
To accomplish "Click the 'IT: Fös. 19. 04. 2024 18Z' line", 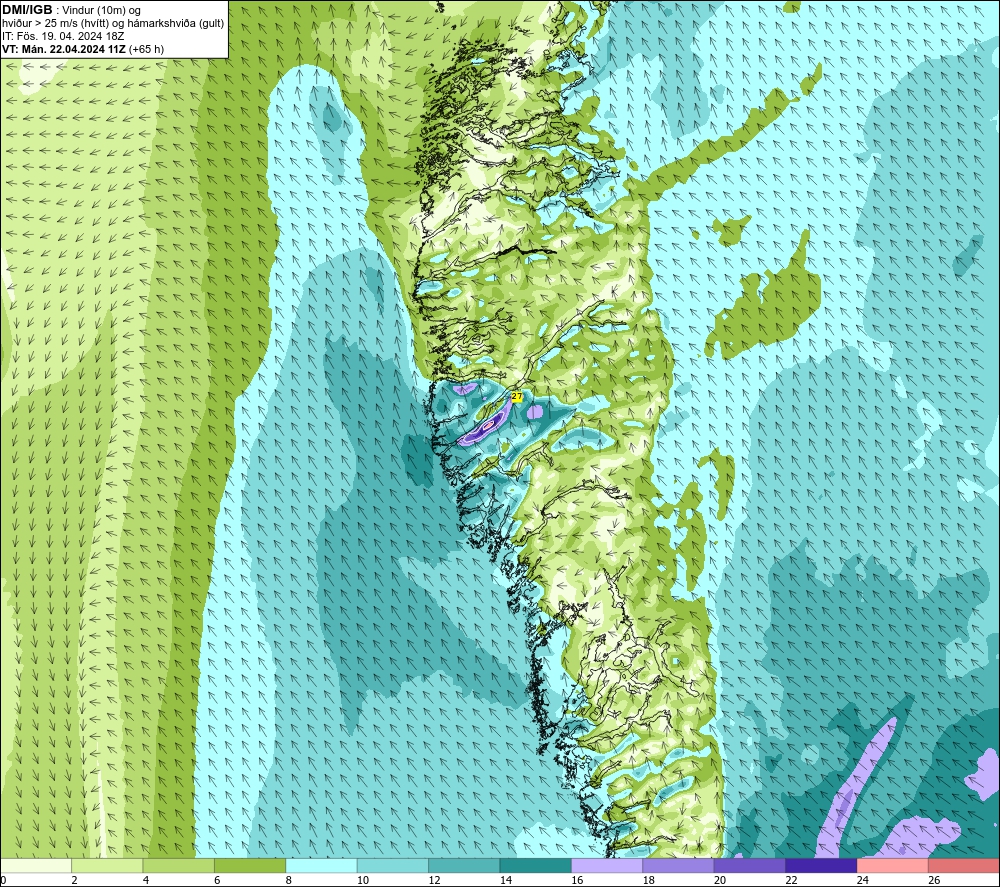I will [63, 36].
